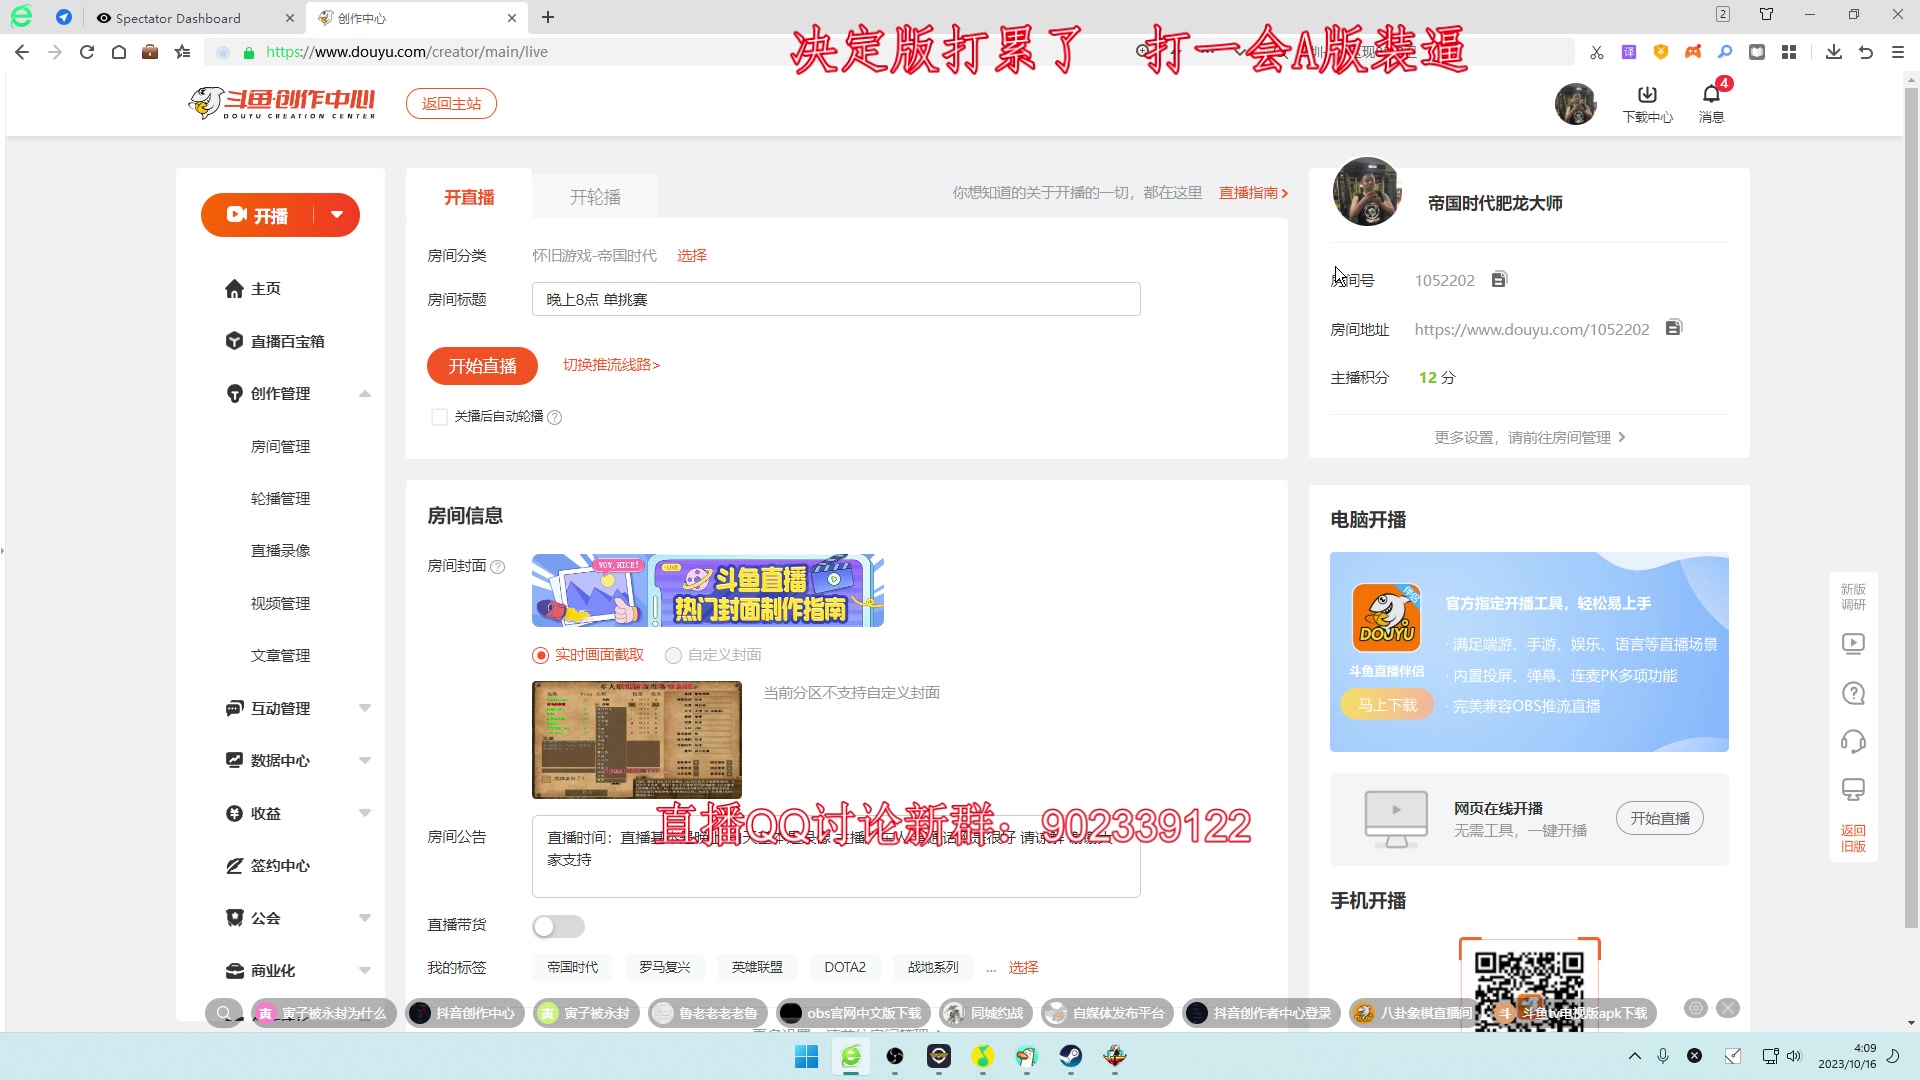1920x1080 pixels.
Task: Switch to the 开轮播 tab
Action: [x=595, y=197]
